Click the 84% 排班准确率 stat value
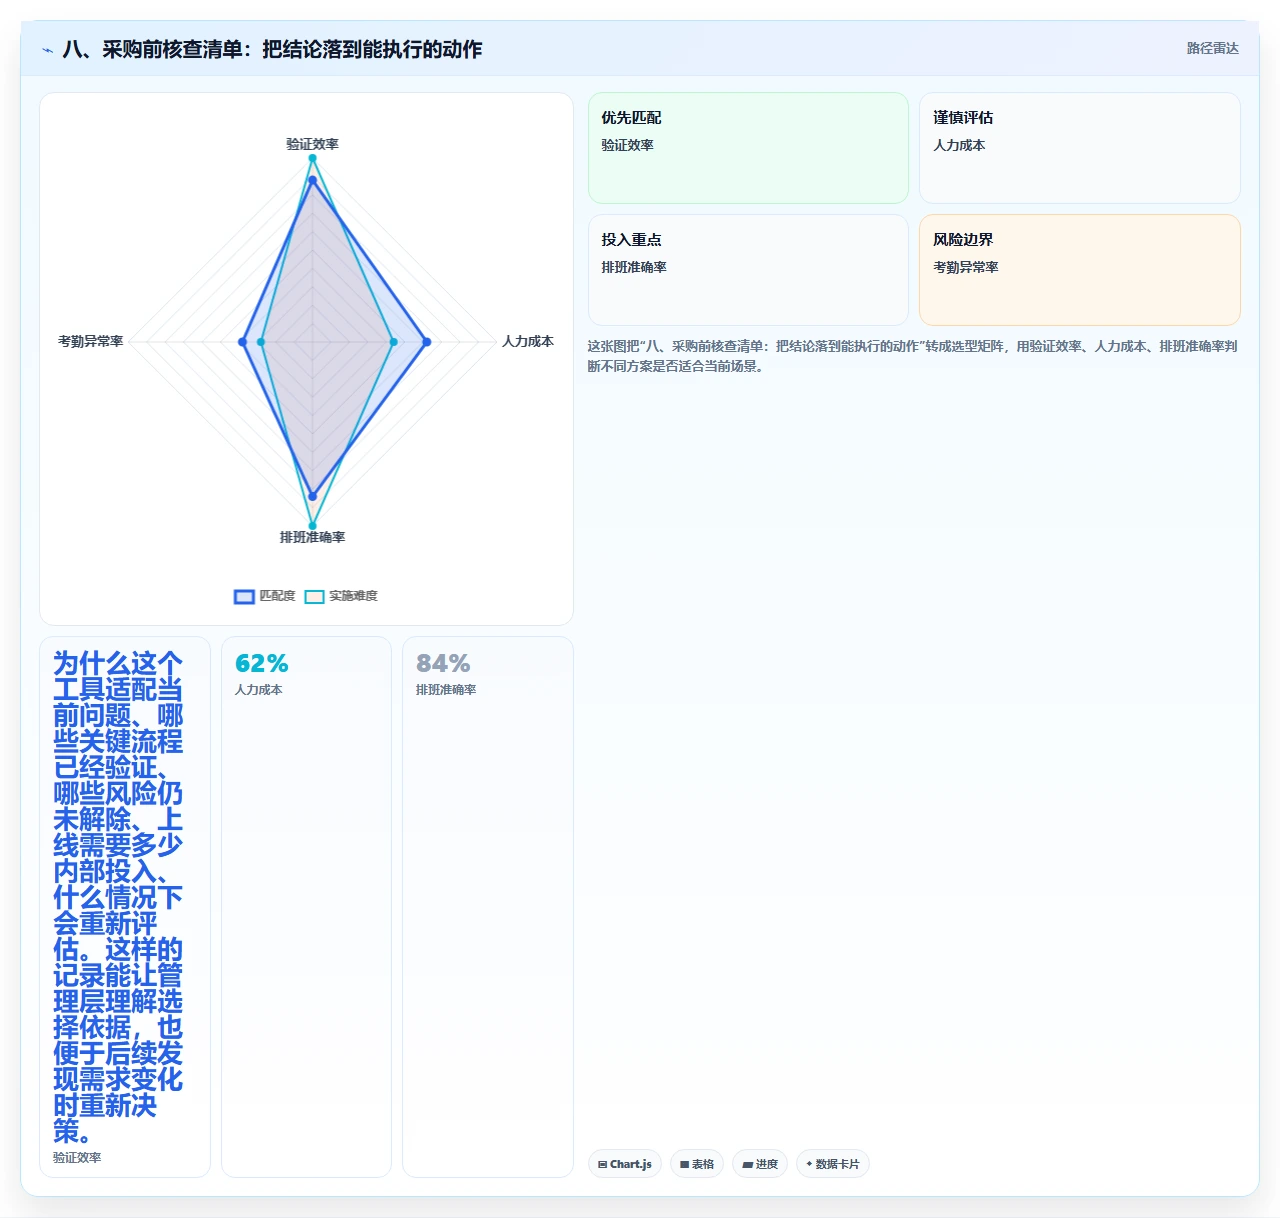The width and height of the screenshot is (1280, 1218). pos(443,663)
